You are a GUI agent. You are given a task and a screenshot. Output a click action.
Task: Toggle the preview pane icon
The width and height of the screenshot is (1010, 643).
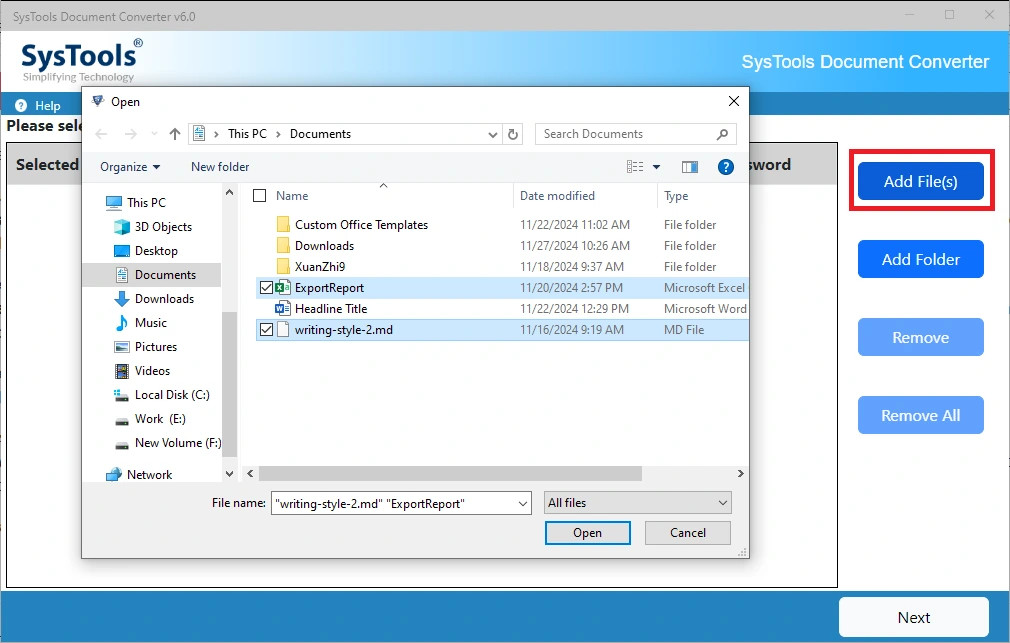click(x=690, y=167)
